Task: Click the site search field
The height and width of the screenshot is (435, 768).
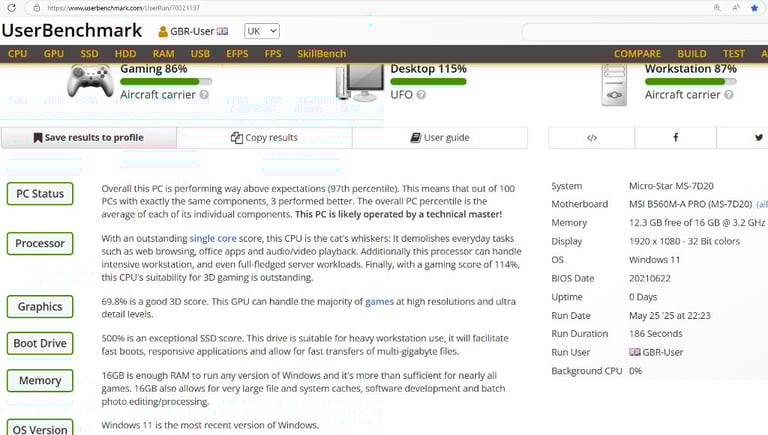Action: click(645, 32)
